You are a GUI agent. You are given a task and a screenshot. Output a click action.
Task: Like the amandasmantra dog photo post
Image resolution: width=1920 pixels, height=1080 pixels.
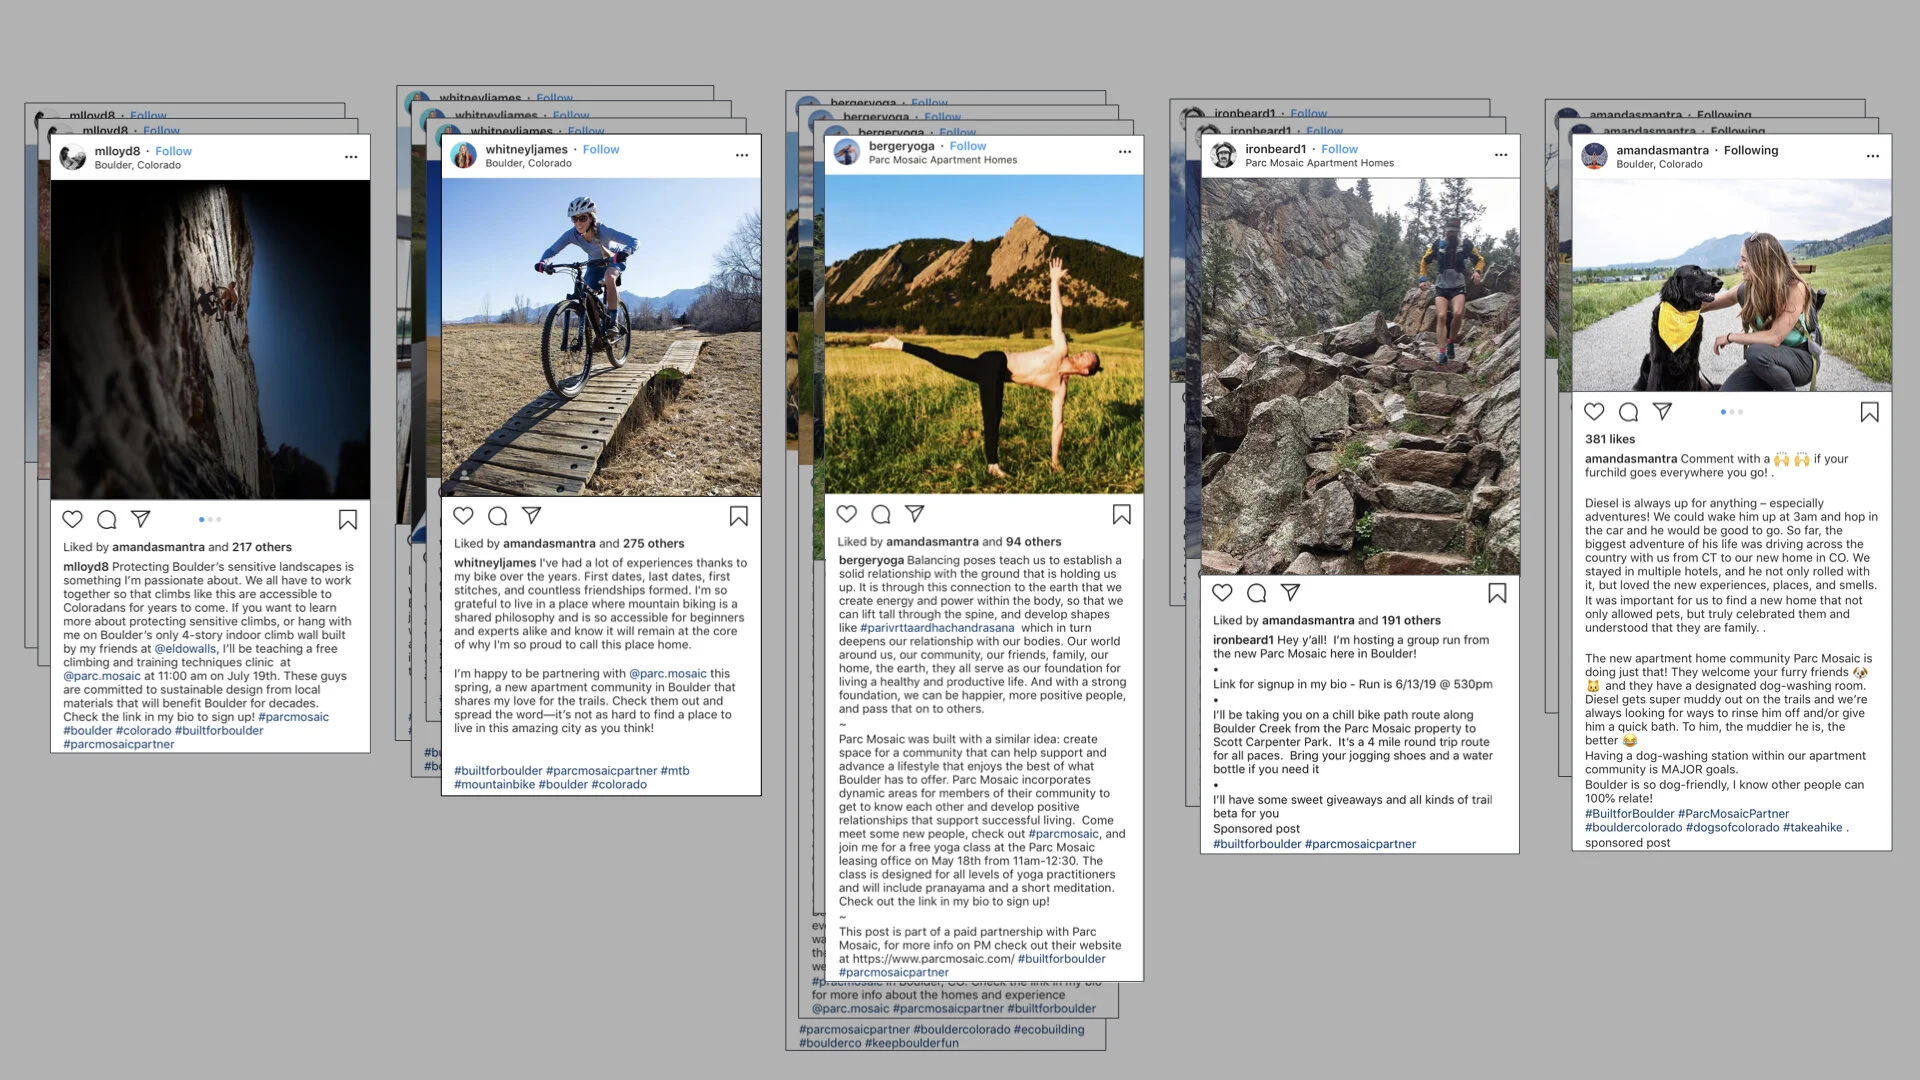[1594, 412]
